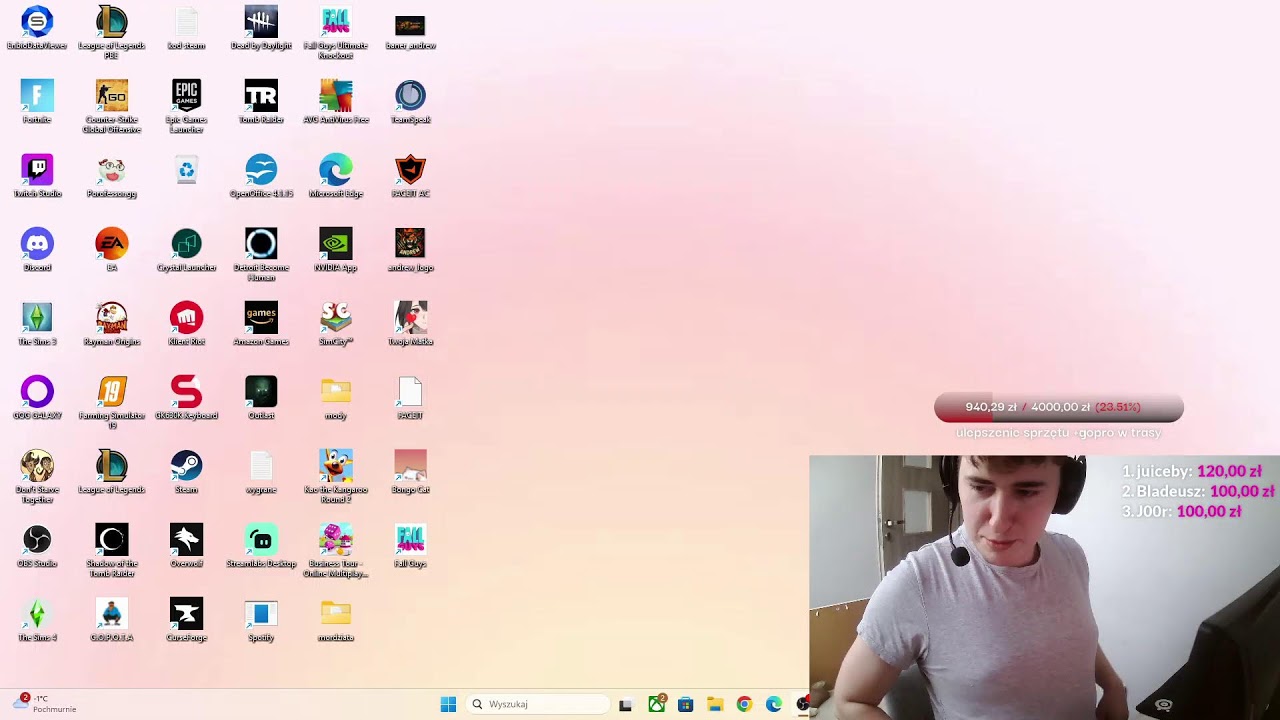Open Microsoft Edge desktop shortcut
The width and height of the screenshot is (1280, 720).
(336, 170)
